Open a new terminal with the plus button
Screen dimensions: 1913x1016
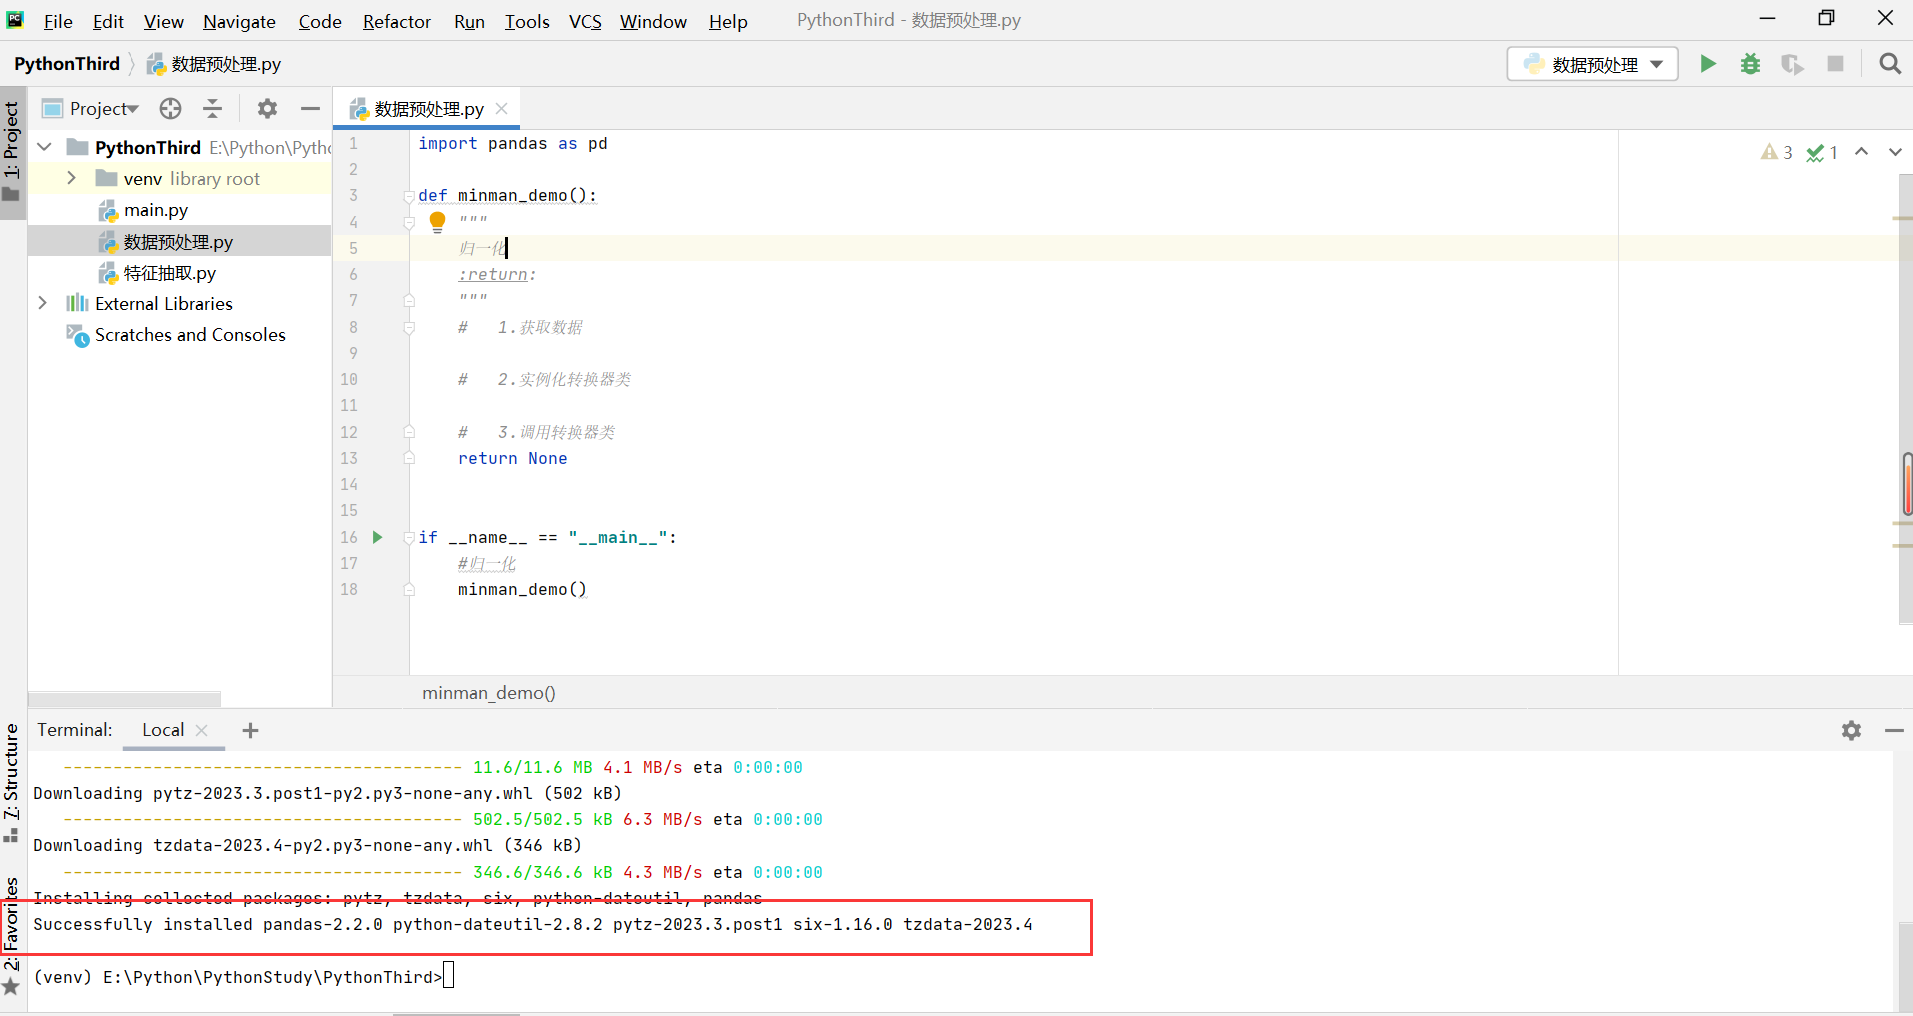pyautogui.click(x=249, y=730)
